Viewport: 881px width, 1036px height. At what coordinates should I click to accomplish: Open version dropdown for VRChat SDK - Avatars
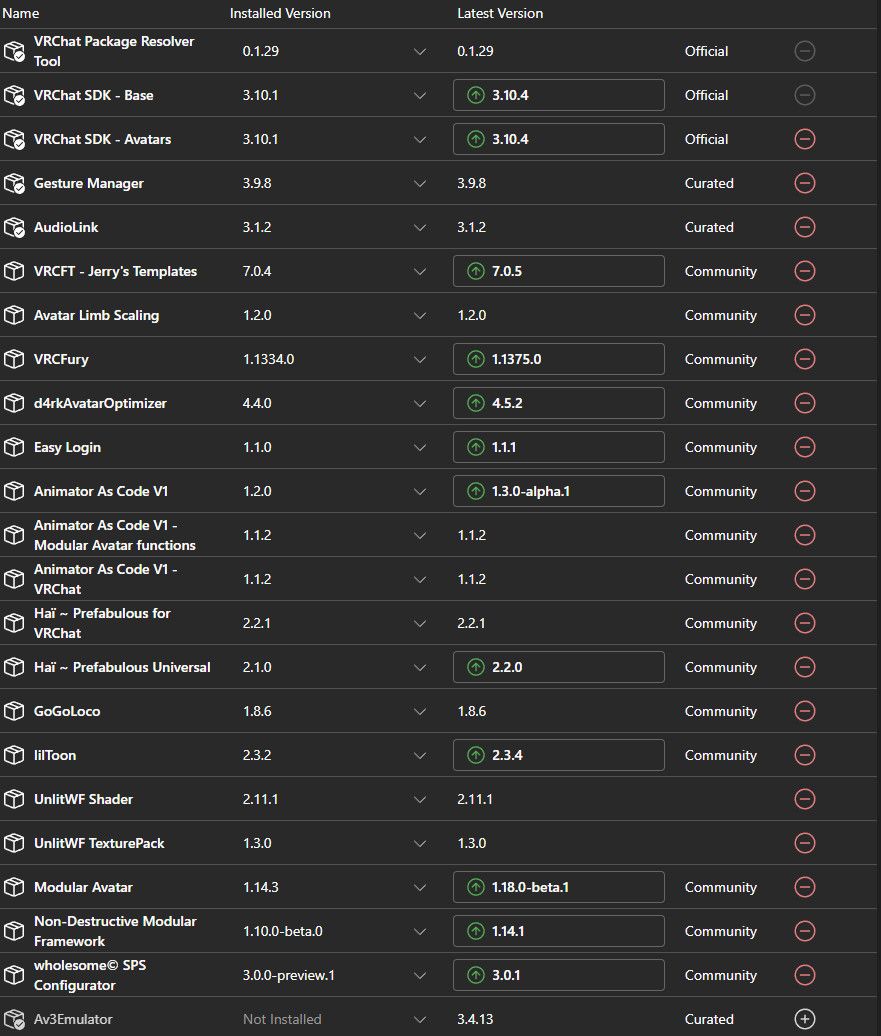point(420,139)
